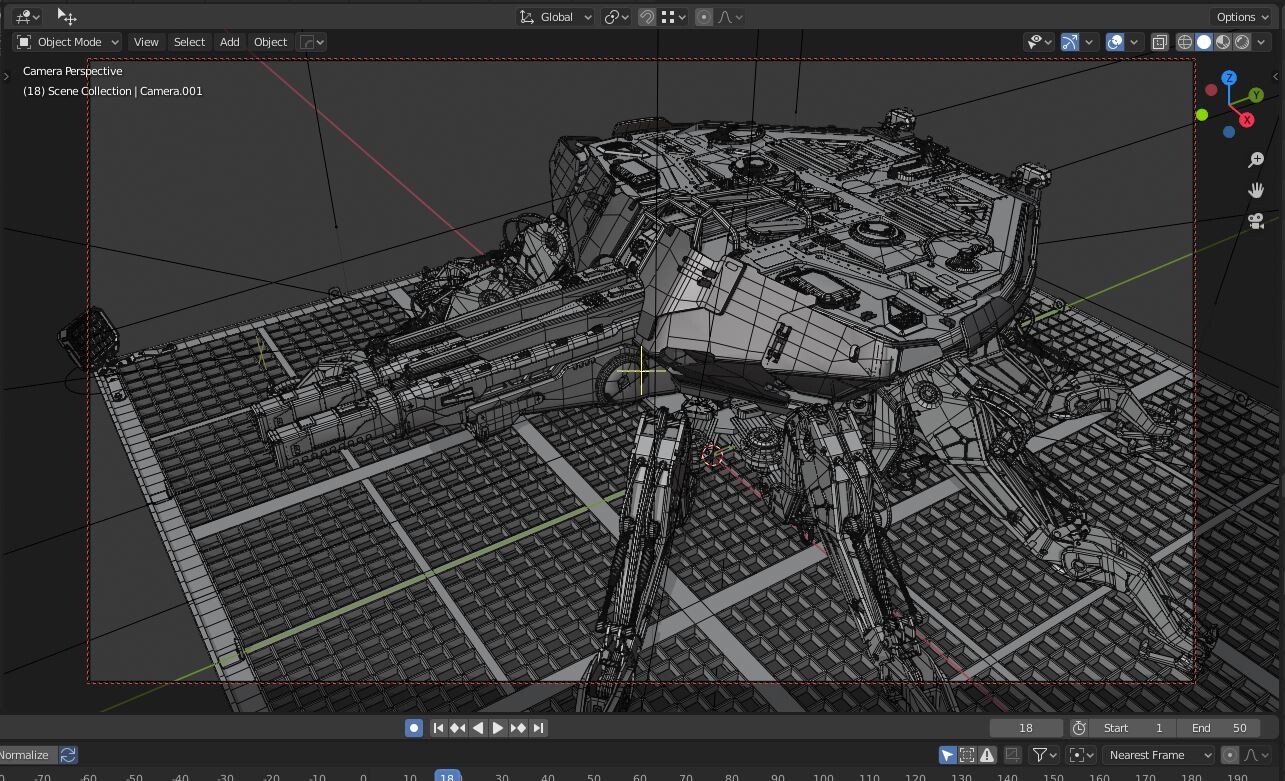Click the Y axis on navigation gizmo
1285x781 pixels.
[1256, 95]
